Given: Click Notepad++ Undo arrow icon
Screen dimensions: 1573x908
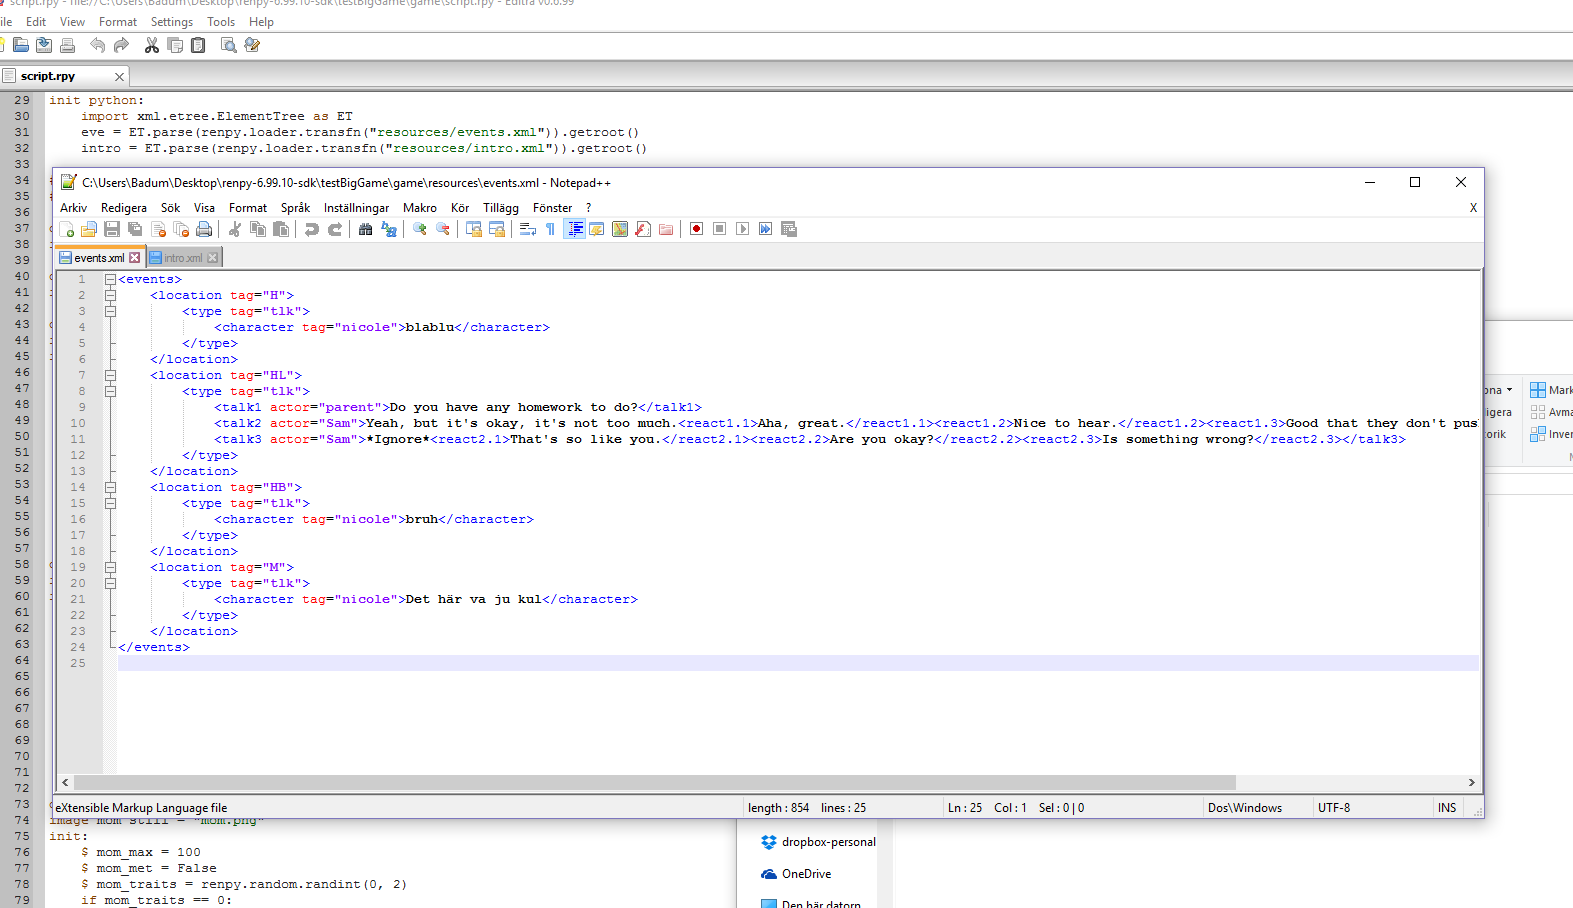Looking at the screenshot, I should pos(312,229).
